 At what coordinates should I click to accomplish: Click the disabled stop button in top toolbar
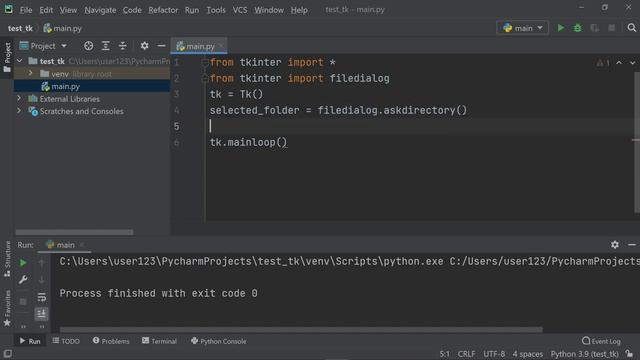pos(611,28)
